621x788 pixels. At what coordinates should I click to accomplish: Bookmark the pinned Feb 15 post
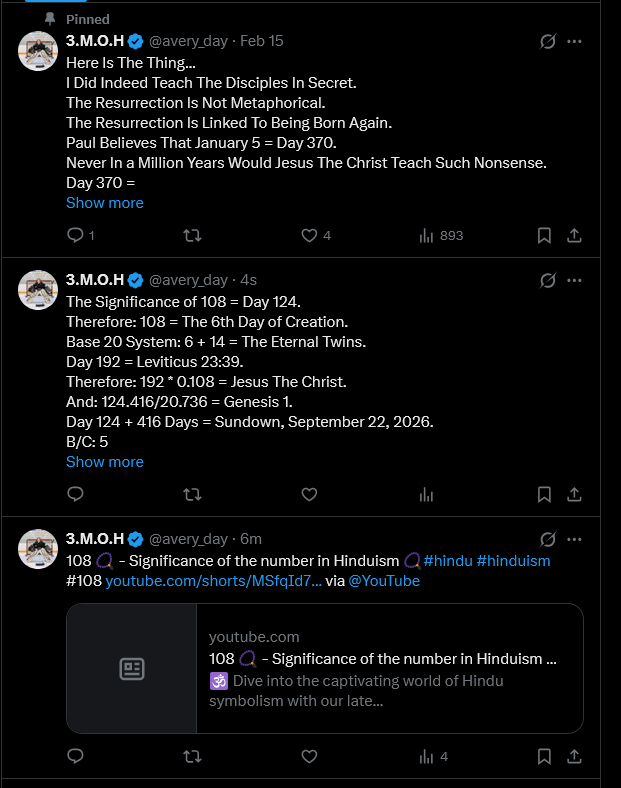(544, 235)
